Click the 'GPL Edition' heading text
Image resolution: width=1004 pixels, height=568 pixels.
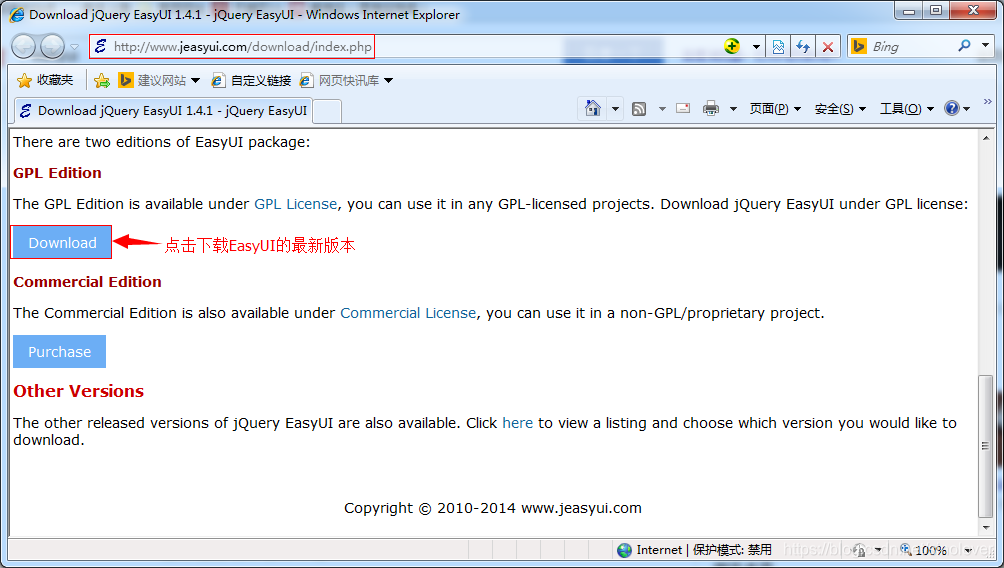[x=57, y=173]
